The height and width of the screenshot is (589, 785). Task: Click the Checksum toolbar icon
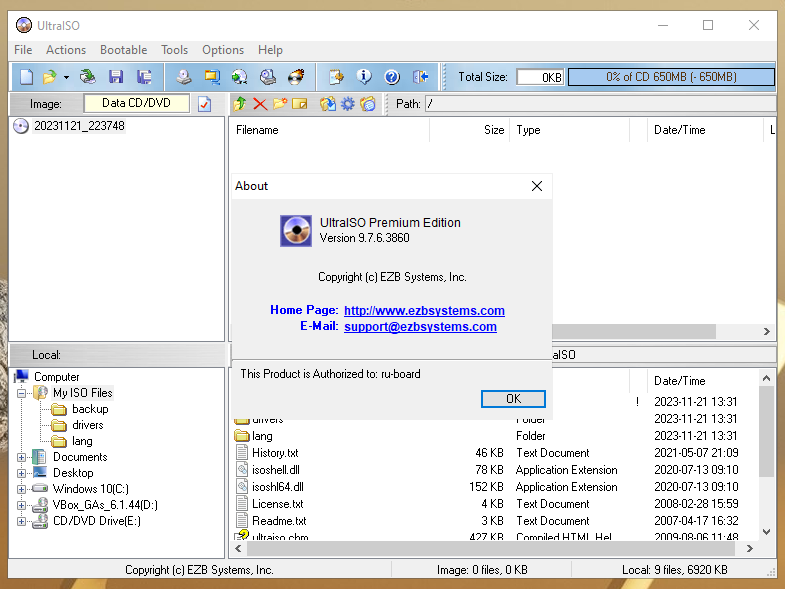tap(336, 77)
